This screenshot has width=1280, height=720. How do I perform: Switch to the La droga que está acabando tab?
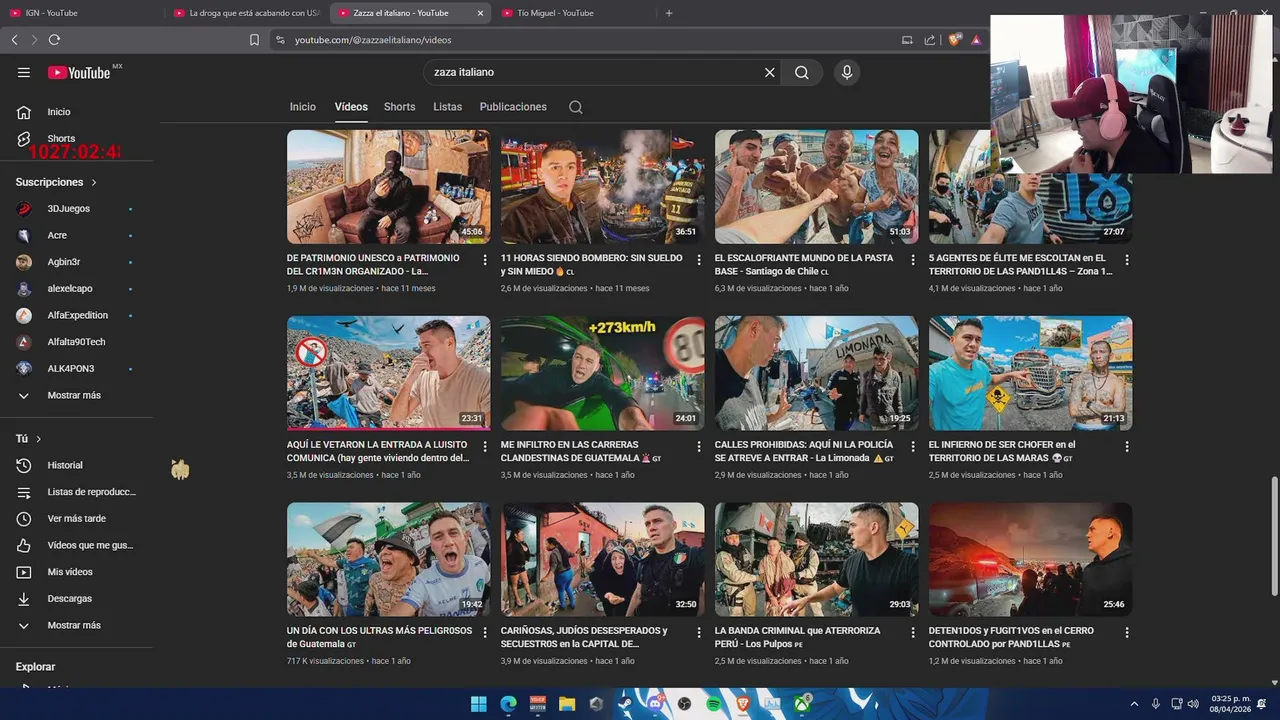[x=245, y=13]
